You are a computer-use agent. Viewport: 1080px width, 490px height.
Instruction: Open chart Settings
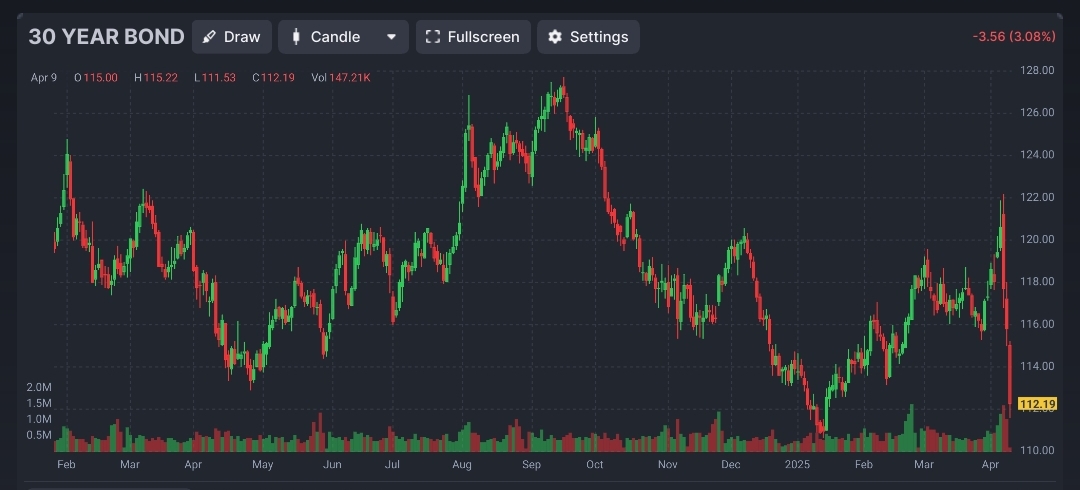(x=588, y=37)
